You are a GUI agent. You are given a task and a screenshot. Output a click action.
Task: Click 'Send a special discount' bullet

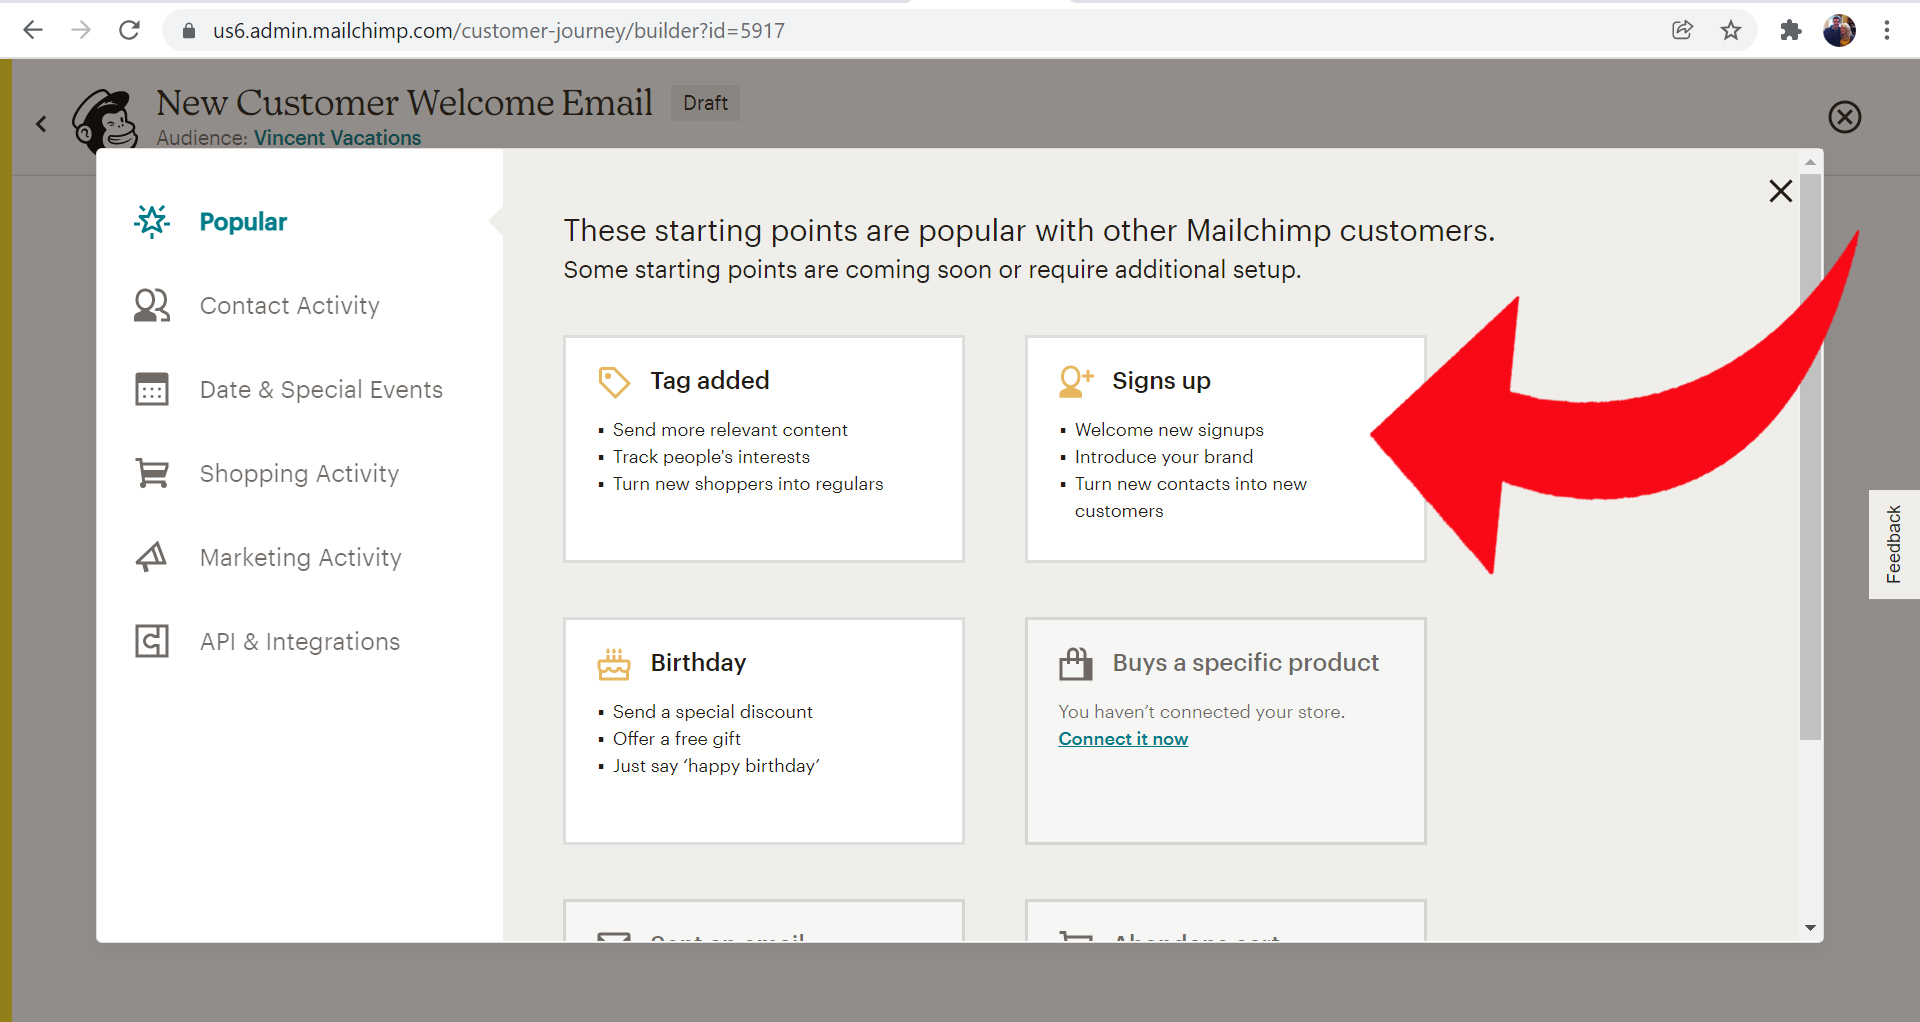(713, 712)
